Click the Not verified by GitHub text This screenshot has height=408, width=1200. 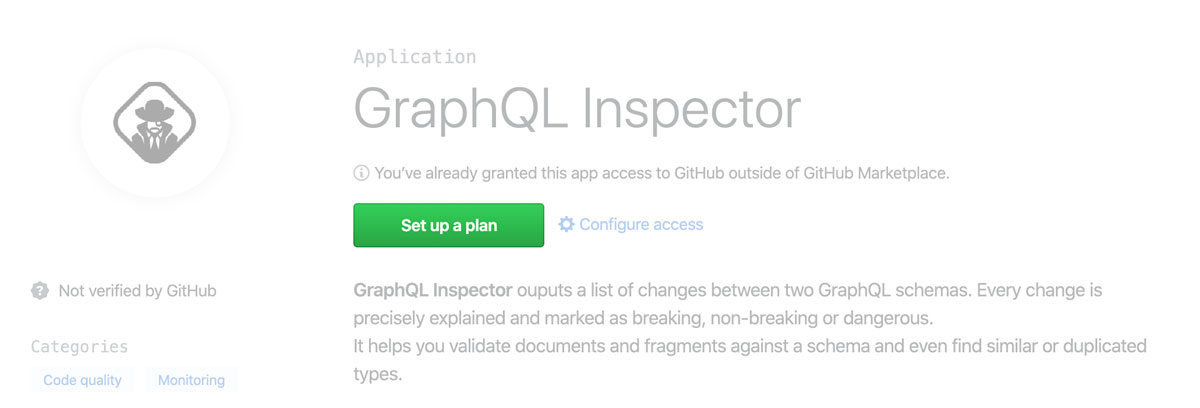(137, 291)
